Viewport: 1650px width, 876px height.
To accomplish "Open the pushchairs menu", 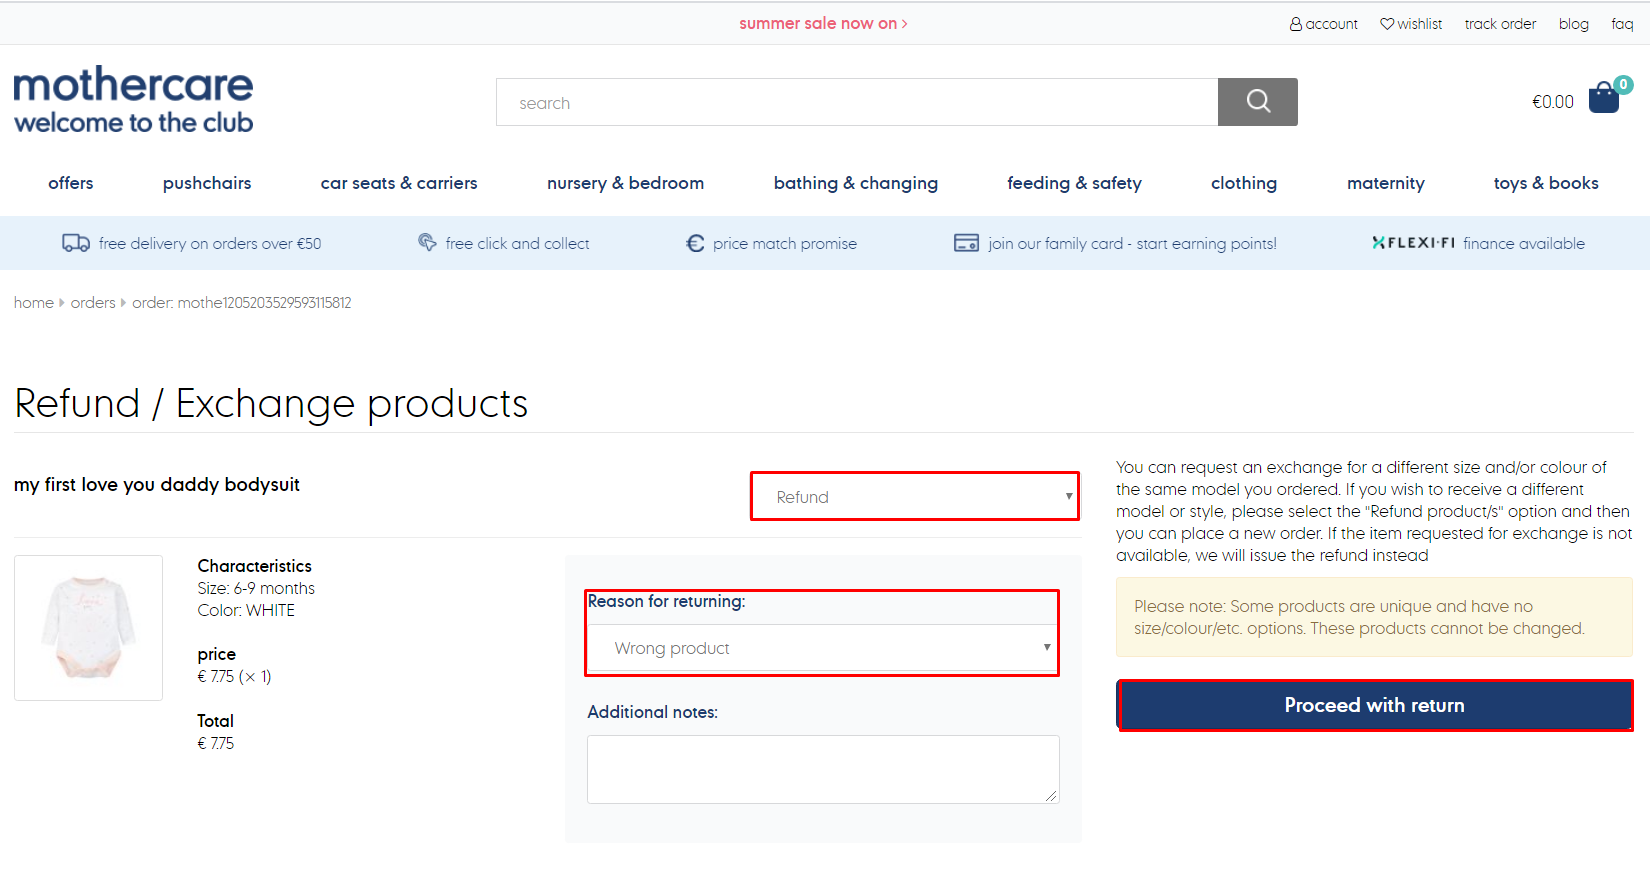I will pyautogui.click(x=207, y=183).
